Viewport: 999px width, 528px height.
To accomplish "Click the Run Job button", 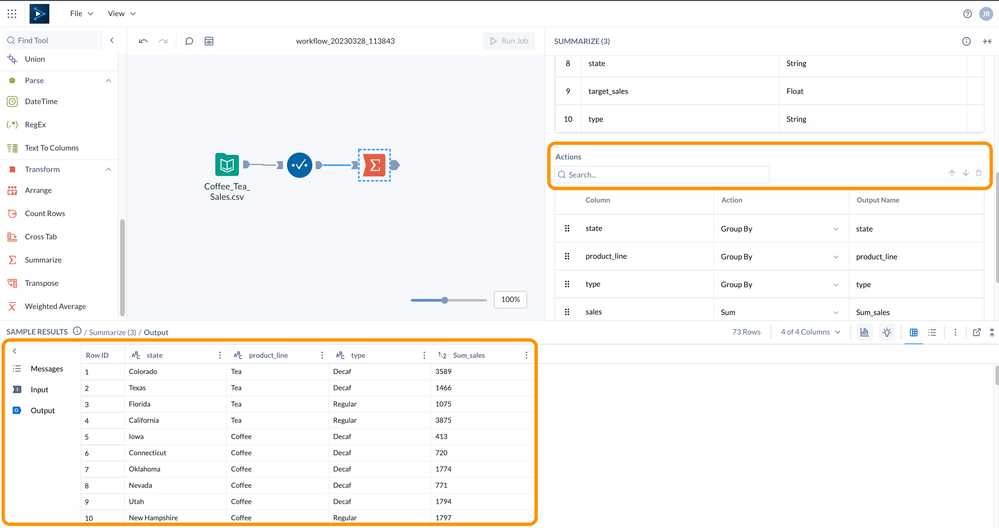I will (x=509, y=41).
